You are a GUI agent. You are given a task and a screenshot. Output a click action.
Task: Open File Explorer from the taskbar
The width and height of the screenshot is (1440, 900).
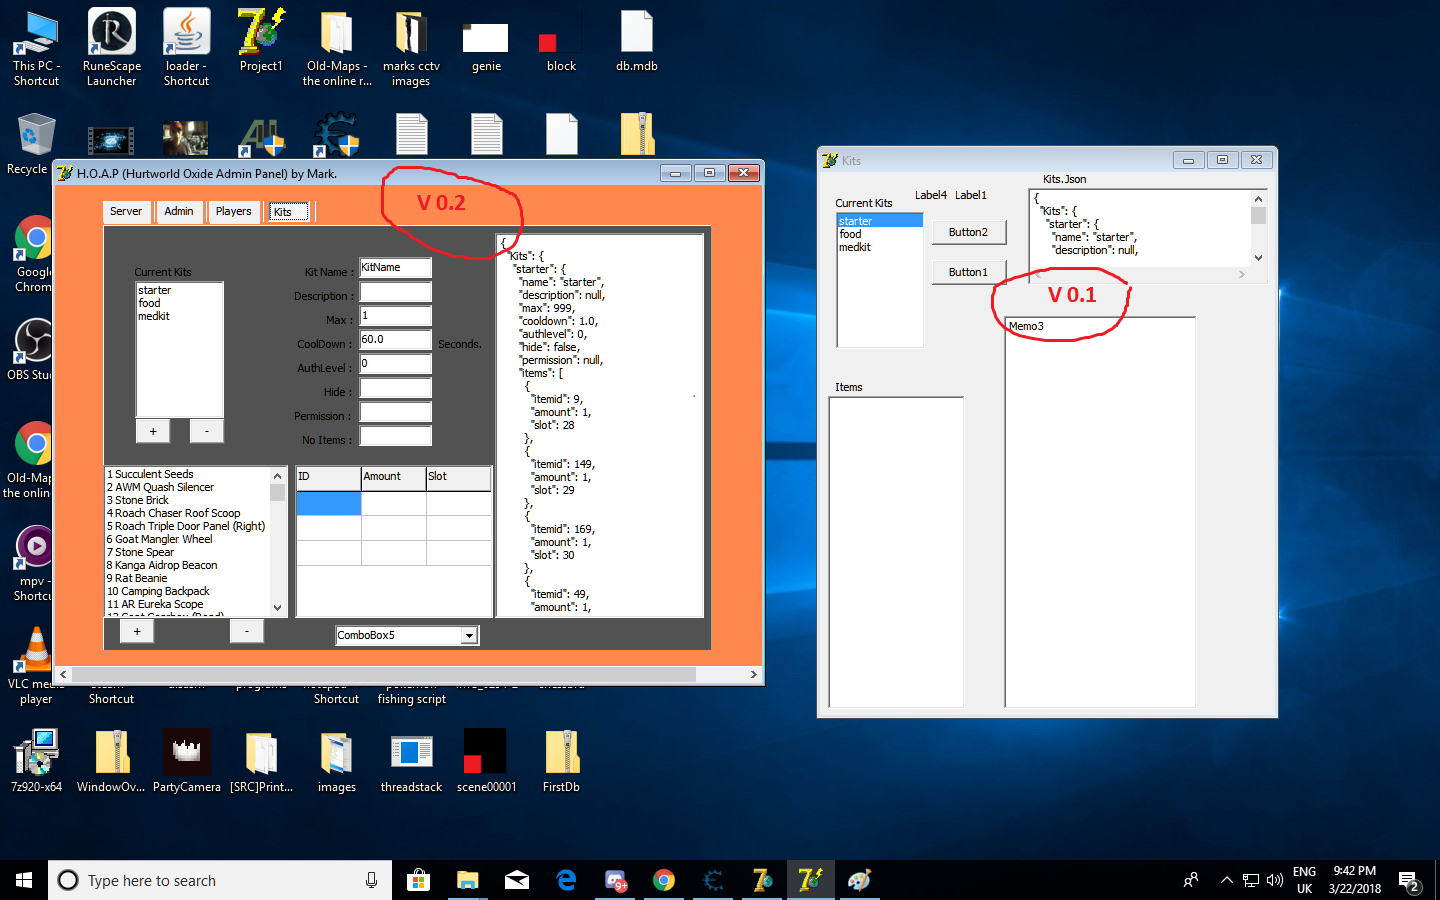(467, 880)
